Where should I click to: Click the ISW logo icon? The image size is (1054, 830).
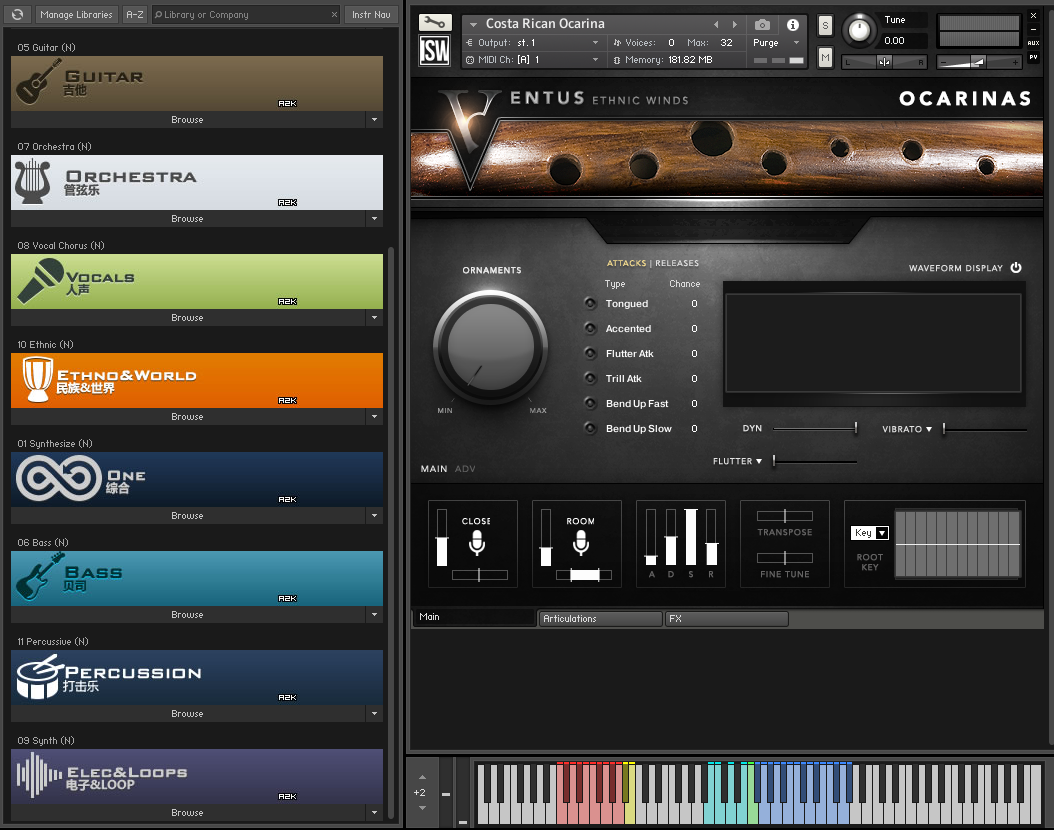point(434,50)
